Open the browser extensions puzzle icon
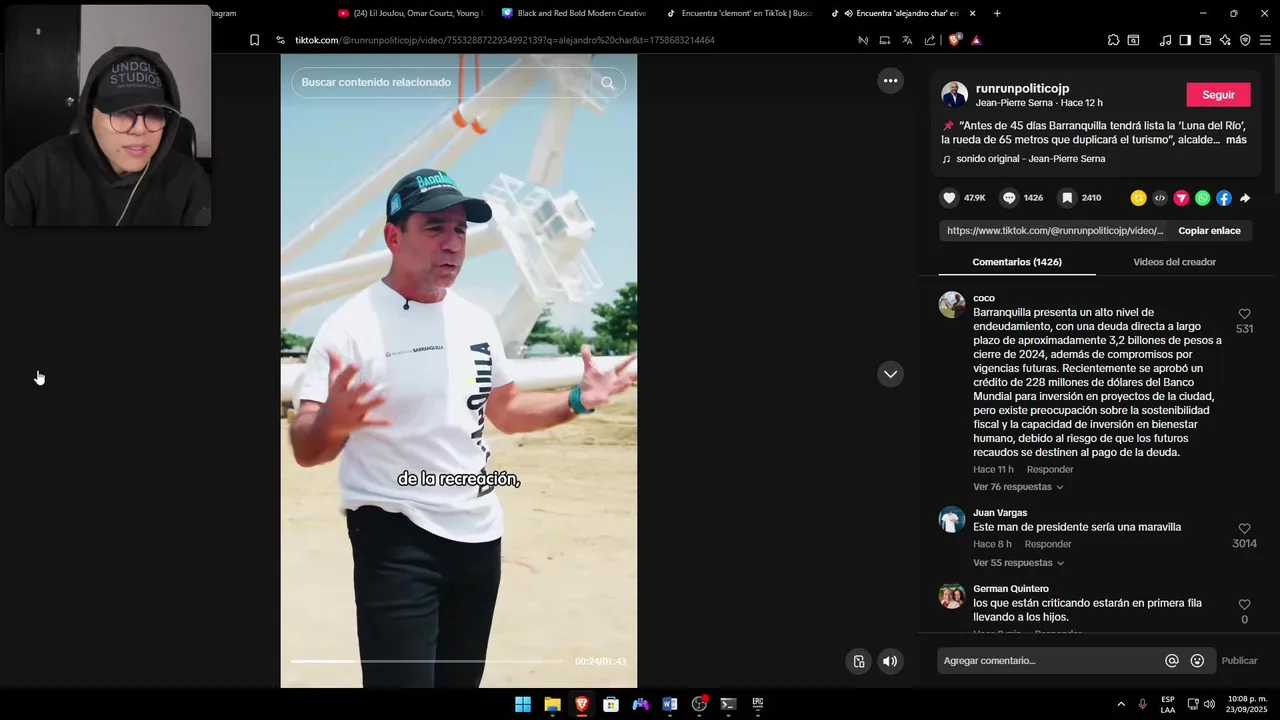The height and width of the screenshot is (720, 1280). (1113, 40)
